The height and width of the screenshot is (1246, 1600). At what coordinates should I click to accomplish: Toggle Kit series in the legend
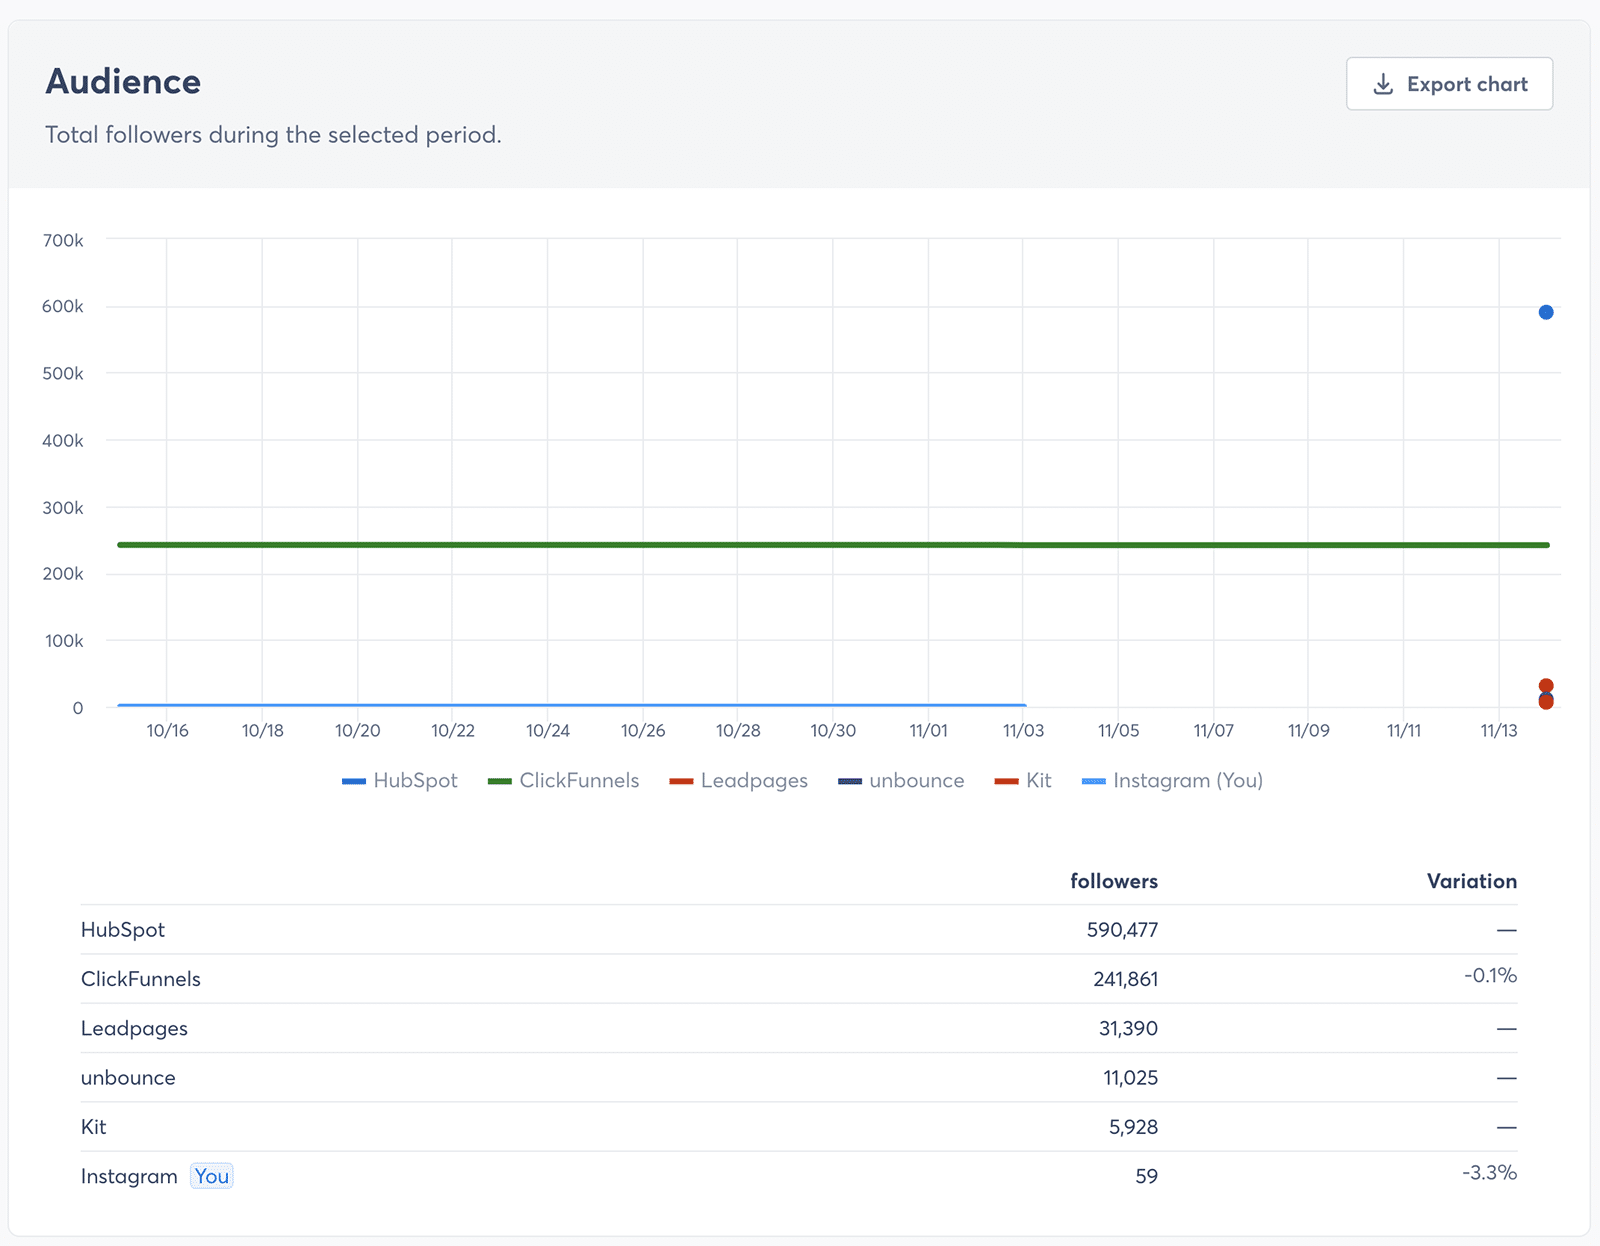coord(1022,781)
